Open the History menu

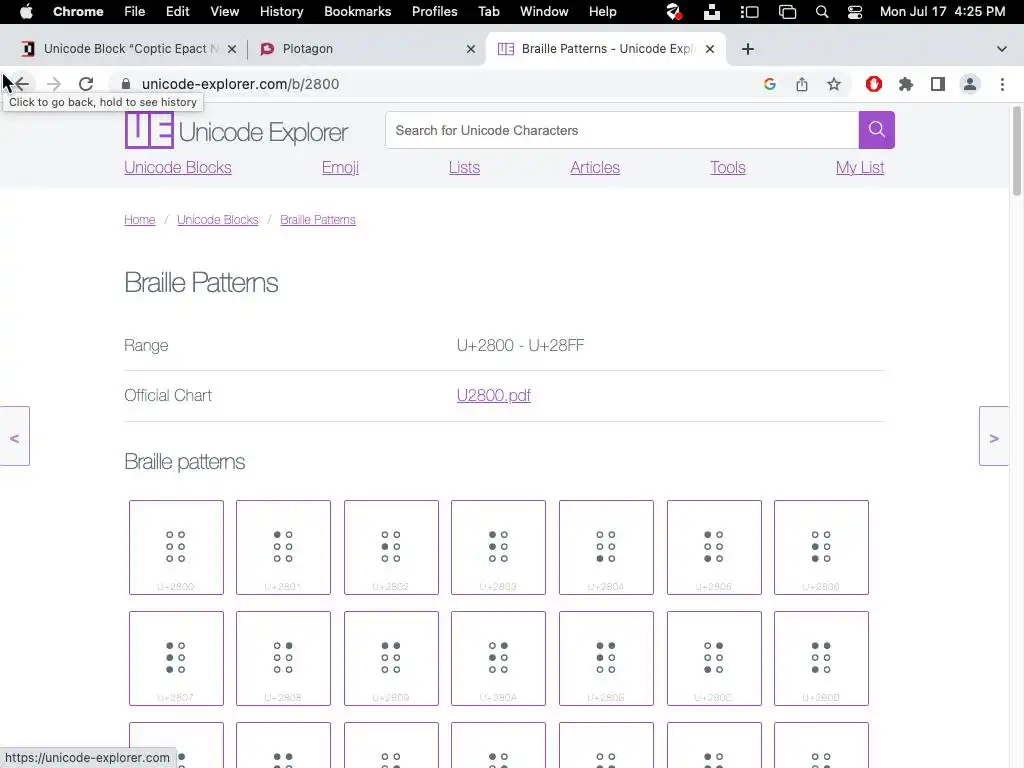tap(281, 11)
